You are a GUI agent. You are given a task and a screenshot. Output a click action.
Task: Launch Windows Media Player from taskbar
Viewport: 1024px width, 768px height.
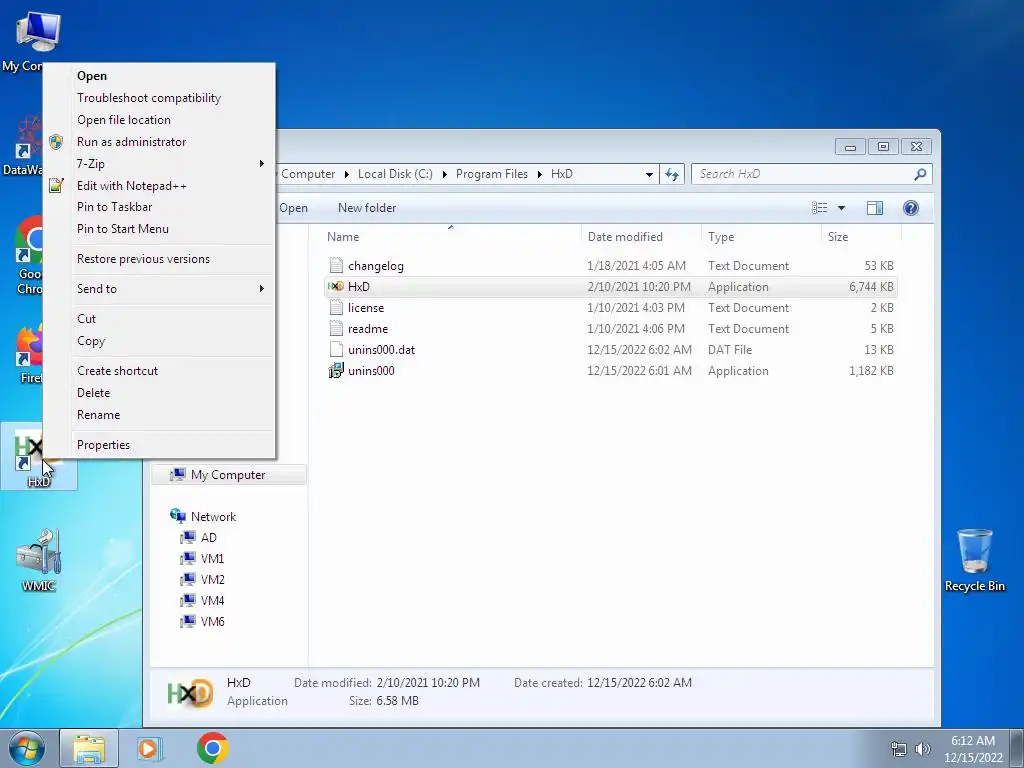coord(149,748)
